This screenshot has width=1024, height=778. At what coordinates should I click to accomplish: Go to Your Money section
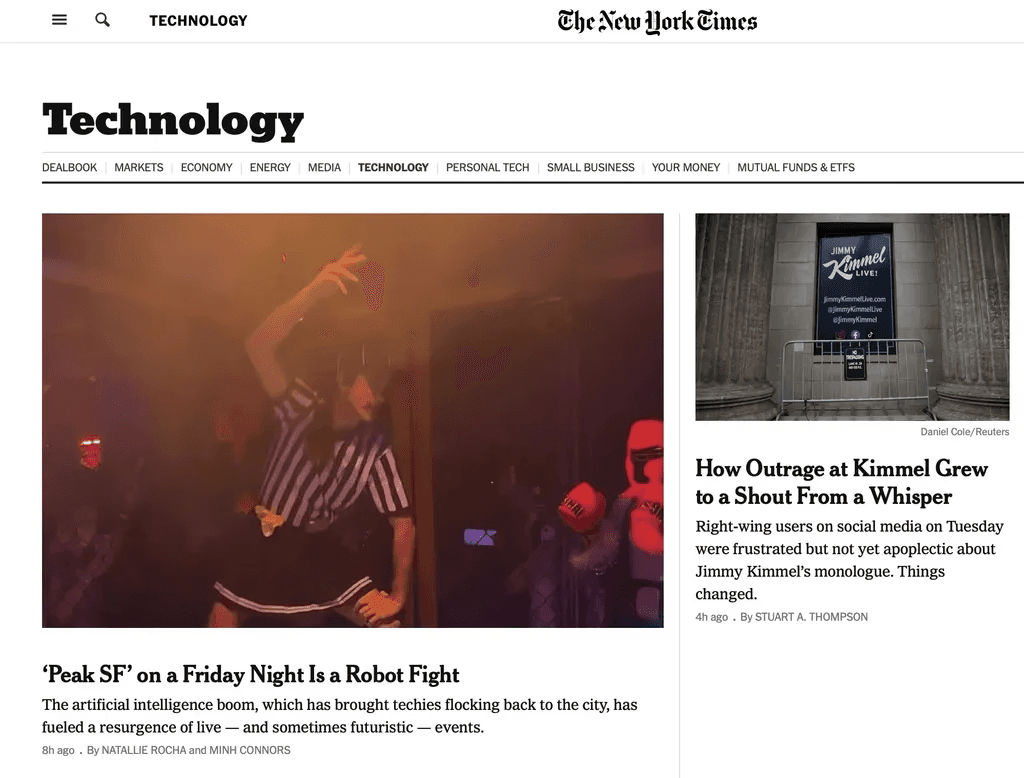(686, 167)
